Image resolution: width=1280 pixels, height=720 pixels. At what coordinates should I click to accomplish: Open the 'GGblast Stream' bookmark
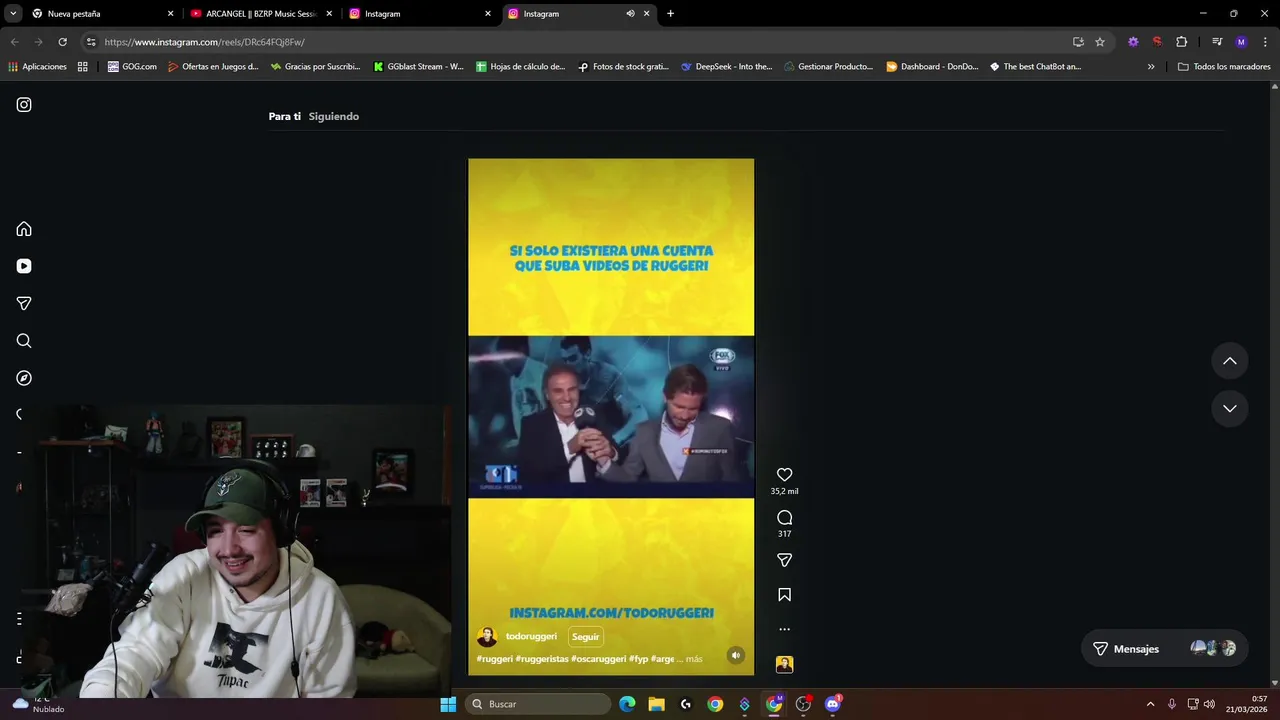418,67
